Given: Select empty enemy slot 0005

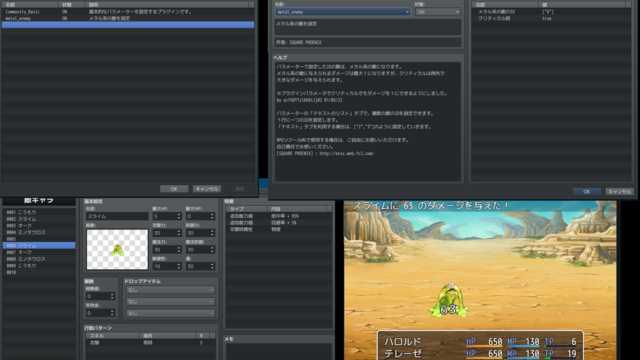Looking at the screenshot, I should pyautogui.click(x=39, y=239).
